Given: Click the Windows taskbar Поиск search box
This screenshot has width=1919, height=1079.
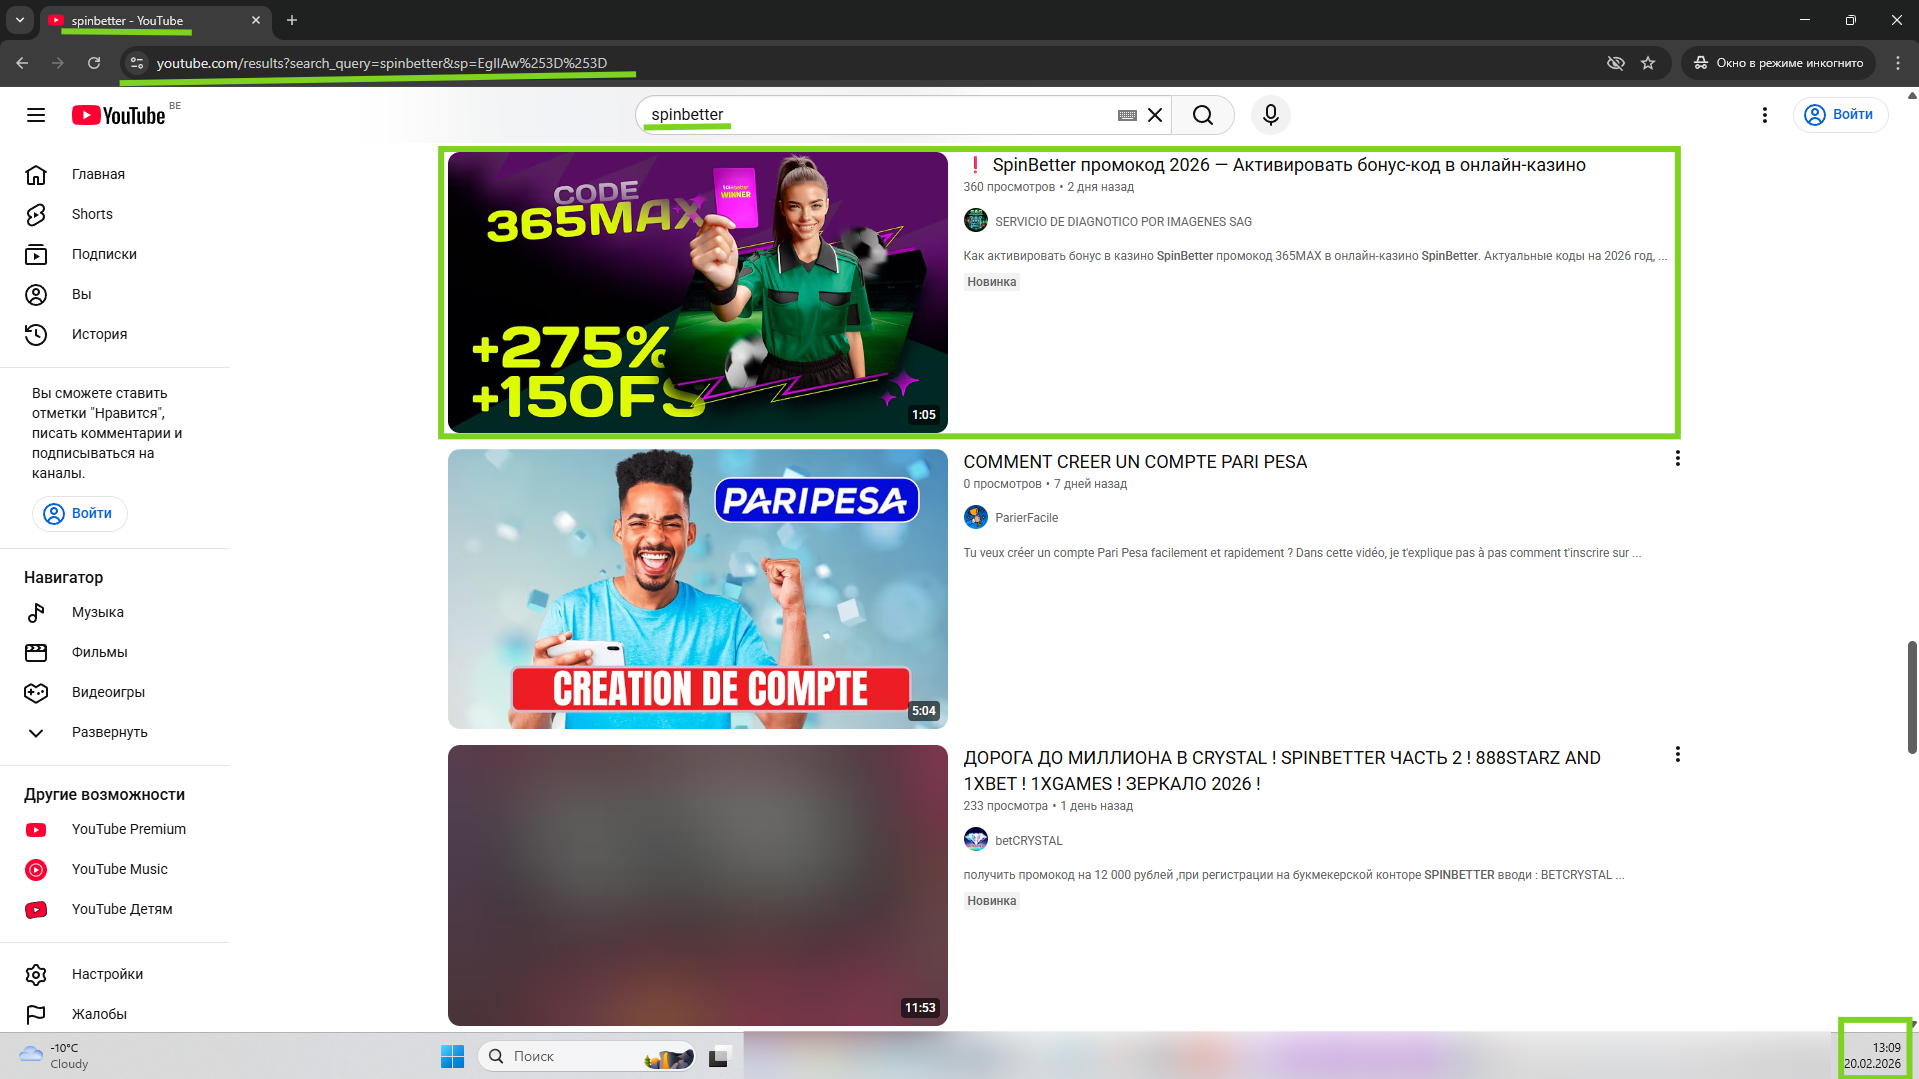Looking at the screenshot, I should pyautogui.click(x=587, y=1056).
